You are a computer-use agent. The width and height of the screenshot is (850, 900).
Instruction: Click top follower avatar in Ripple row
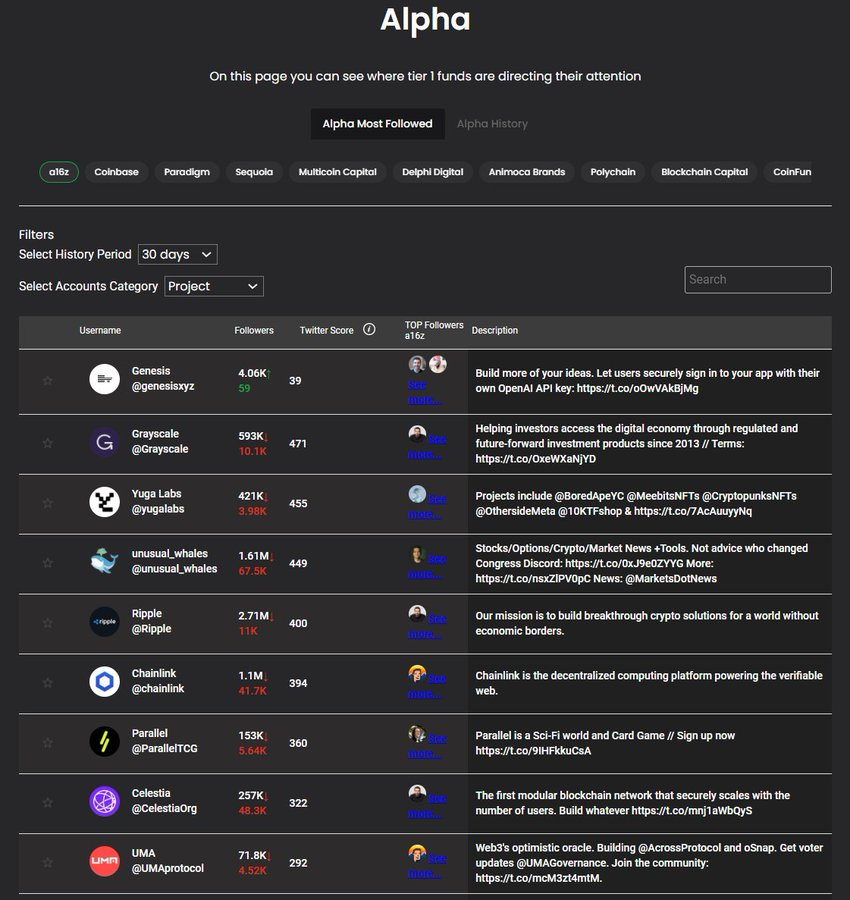click(417, 614)
